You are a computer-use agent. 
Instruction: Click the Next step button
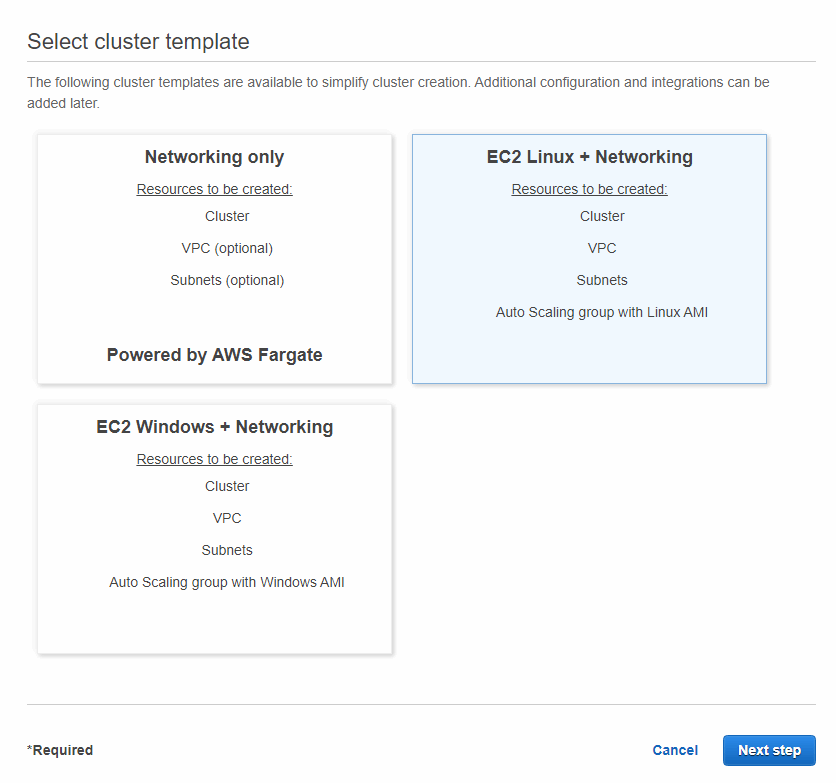(x=769, y=750)
